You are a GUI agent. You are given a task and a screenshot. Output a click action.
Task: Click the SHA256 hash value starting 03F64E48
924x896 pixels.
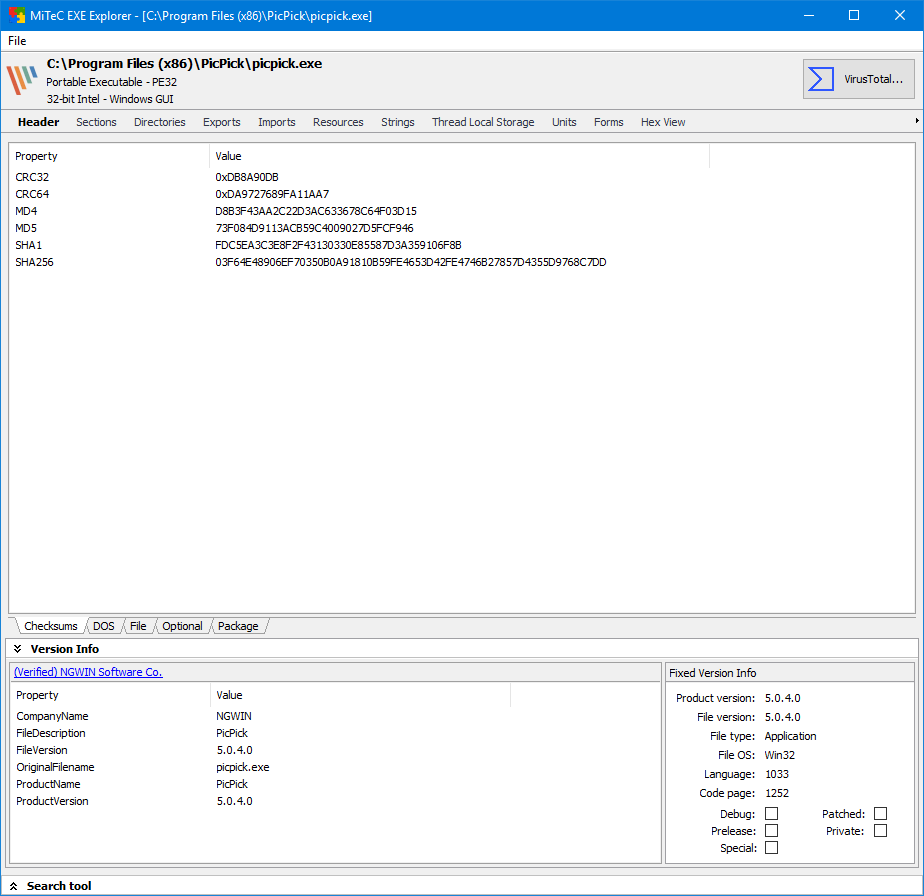click(x=411, y=262)
